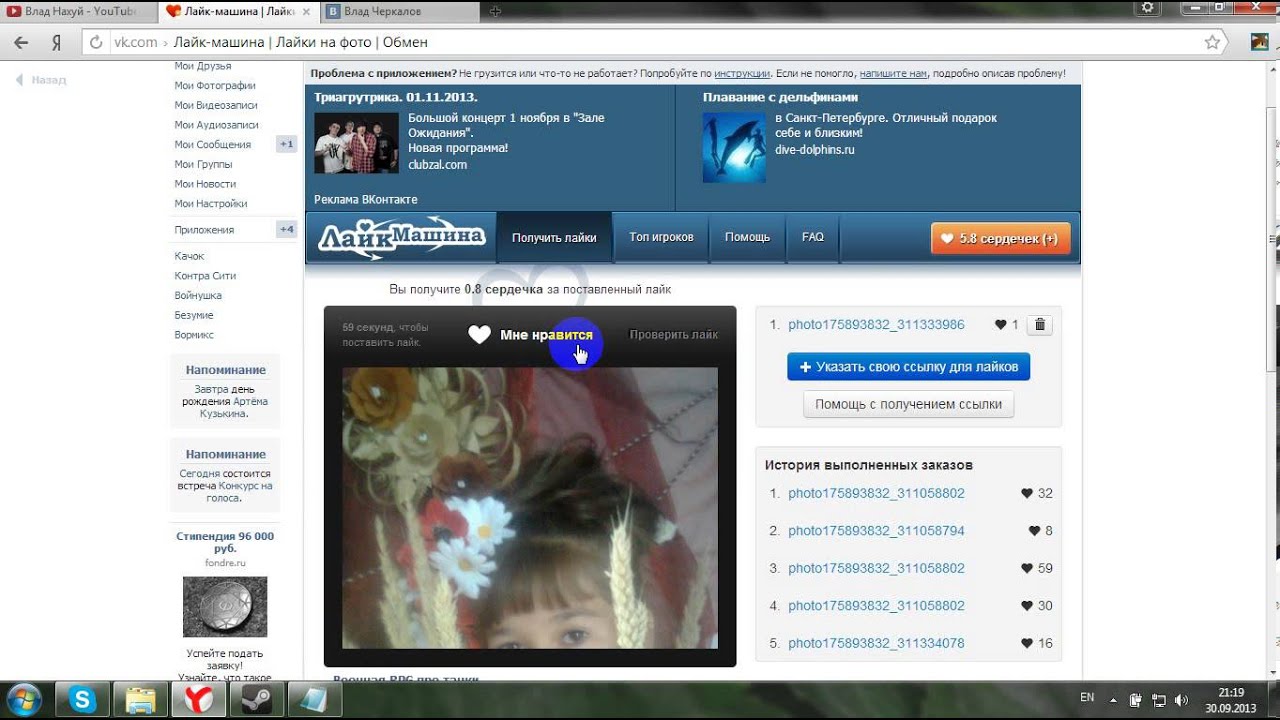
Task: Click the Yandex 'Я' home button
Action: click(x=57, y=43)
